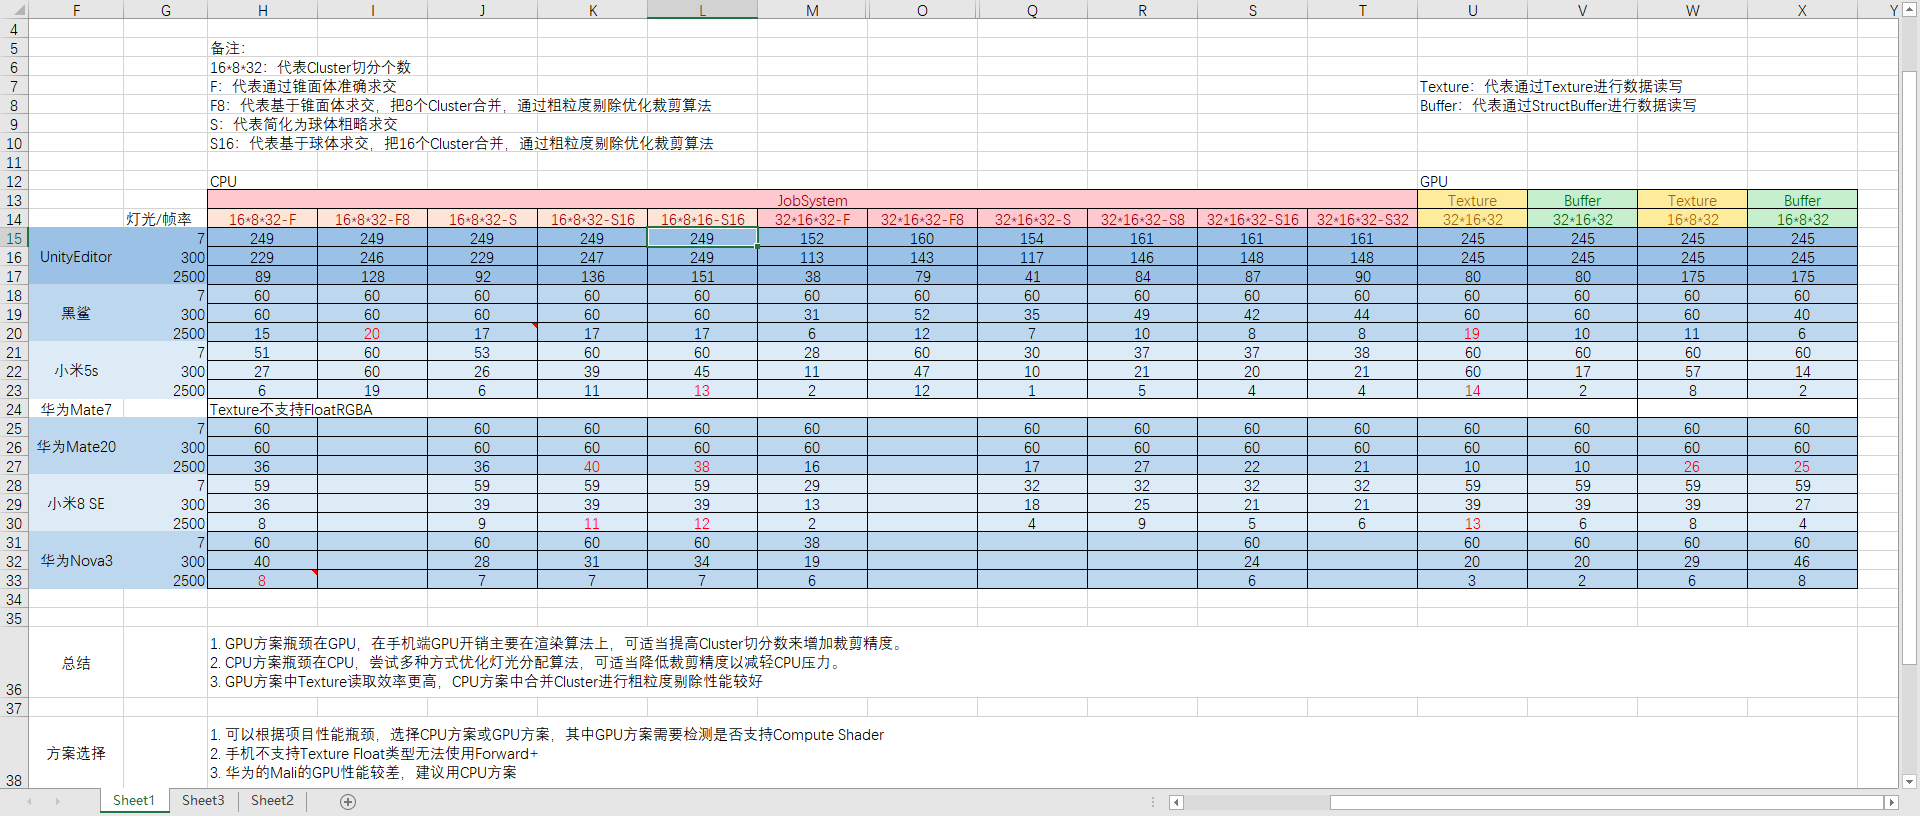The height and width of the screenshot is (816, 1920).
Task: Select red value 19 in Texture column
Action: click(1472, 333)
